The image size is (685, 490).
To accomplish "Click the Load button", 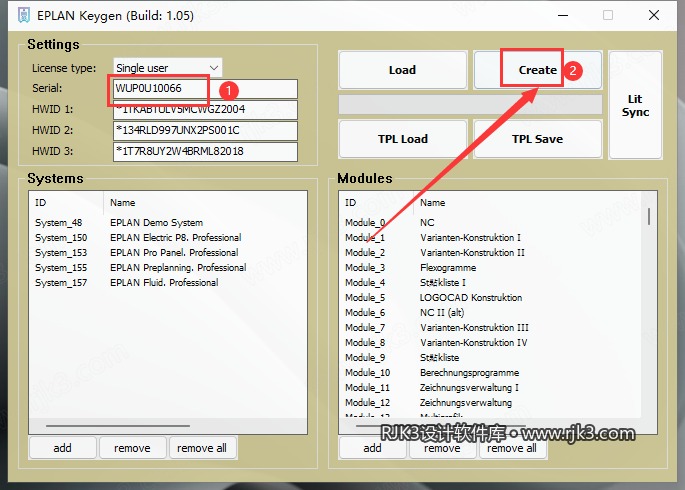I will pyautogui.click(x=402, y=70).
